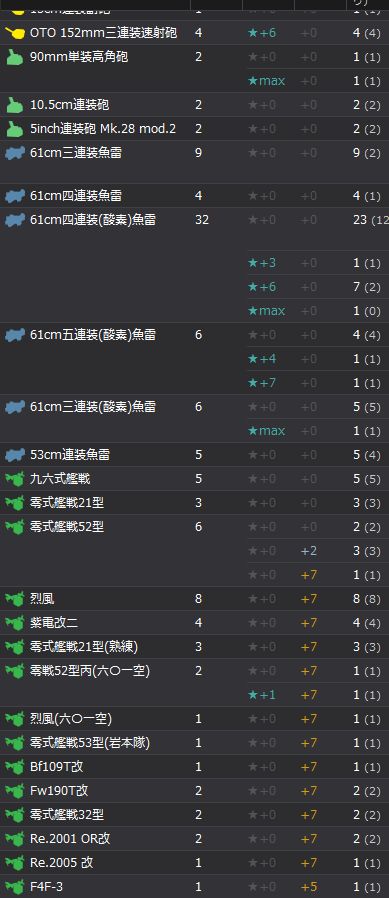Image resolution: width=389 pixels, height=898 pixels.
Task: Select the Re.2001 OR改 equipment name
Action: coord(70,838)
